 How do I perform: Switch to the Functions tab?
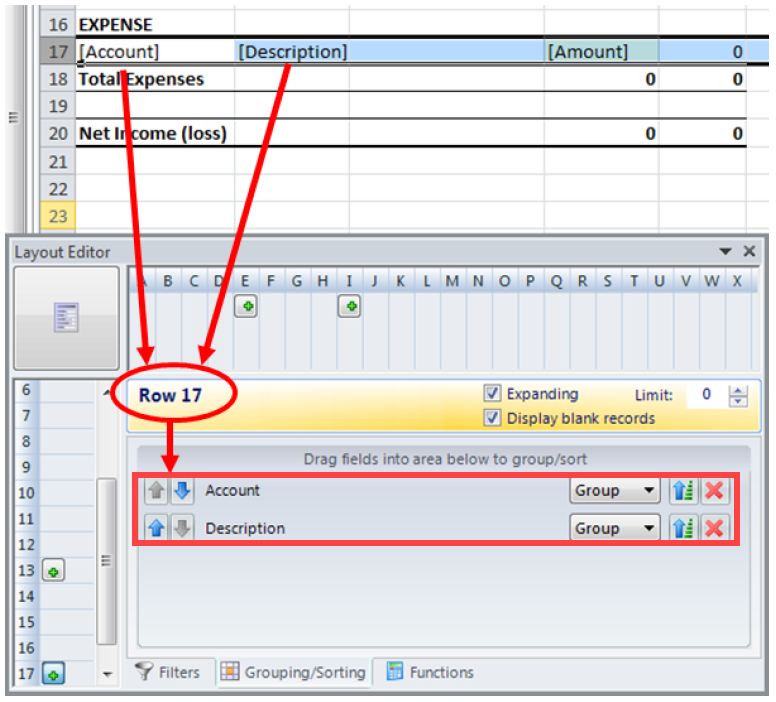430,672
